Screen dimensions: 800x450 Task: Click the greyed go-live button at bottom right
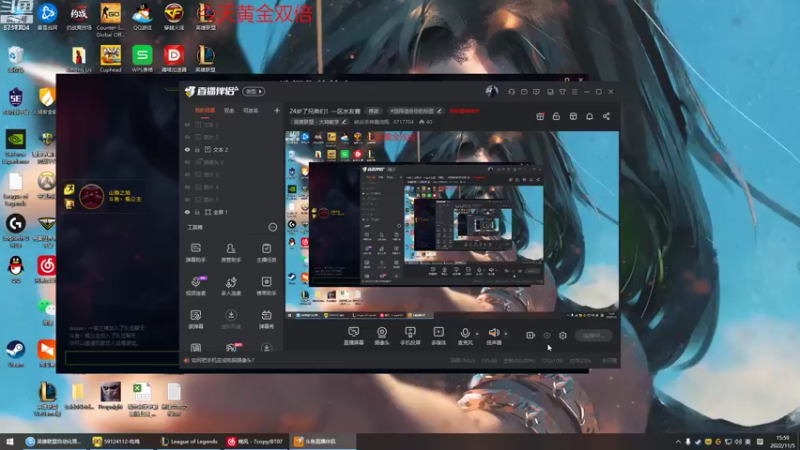pyautogui.click(x=593, y=335)
